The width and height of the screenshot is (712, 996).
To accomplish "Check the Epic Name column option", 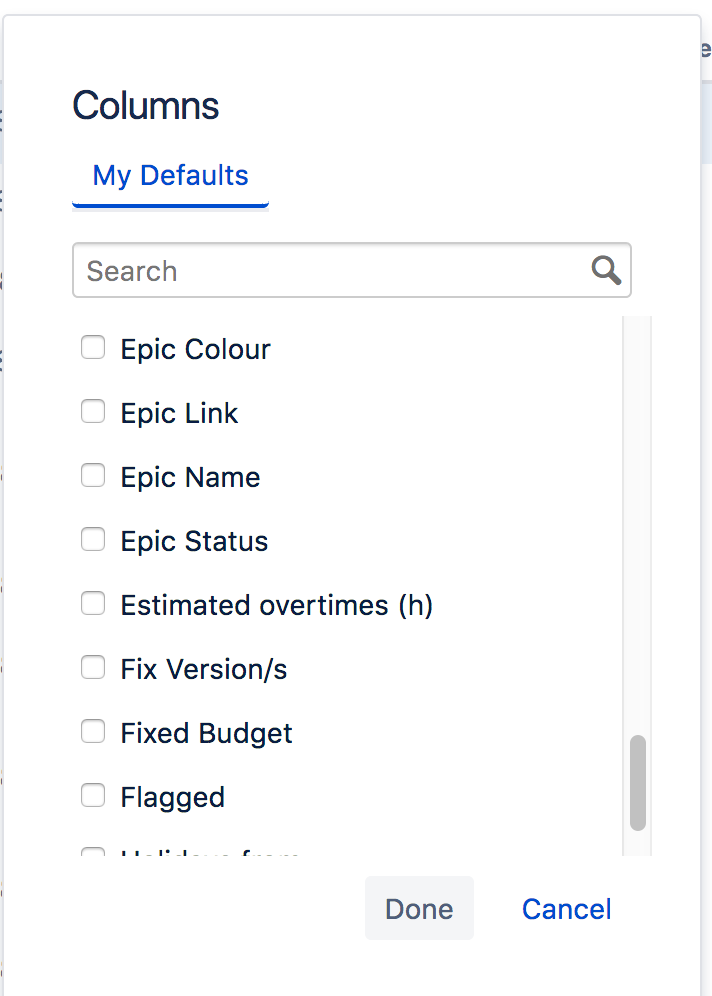I will [x=93, y=475].
